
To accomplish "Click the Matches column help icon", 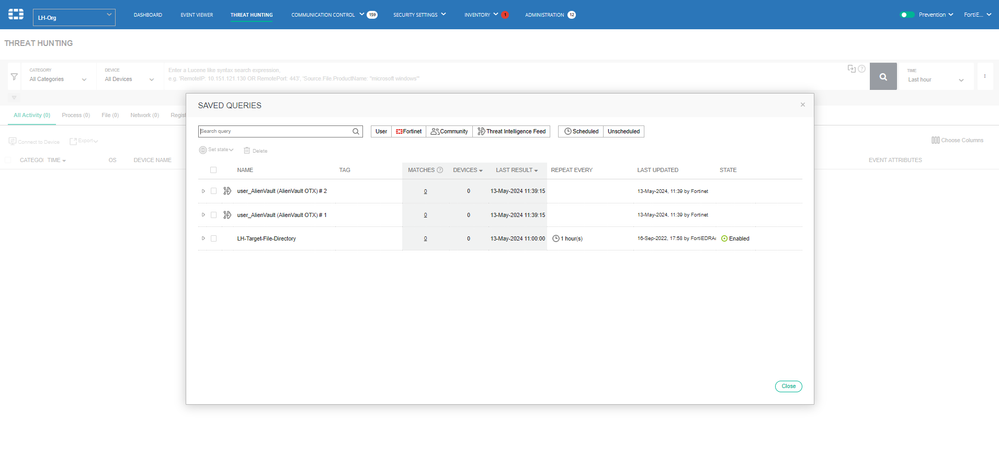I will point(440,170).
